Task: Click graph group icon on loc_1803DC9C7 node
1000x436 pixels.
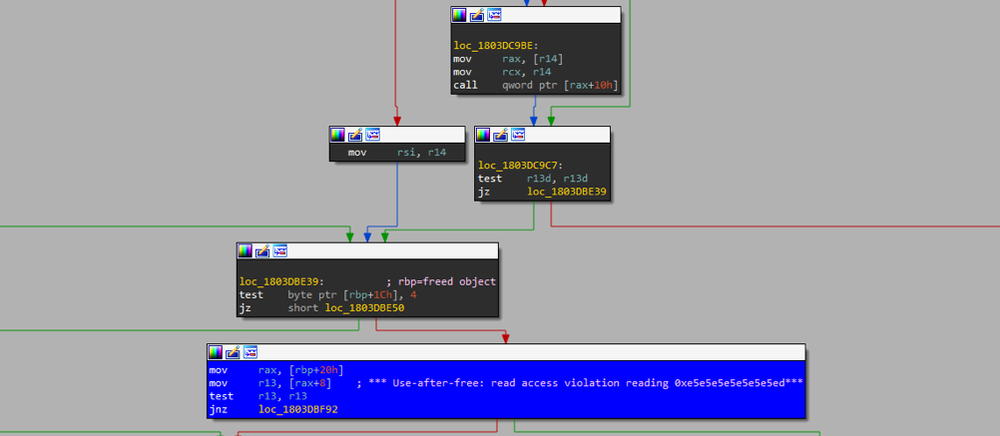Action: tap(518, 134)
